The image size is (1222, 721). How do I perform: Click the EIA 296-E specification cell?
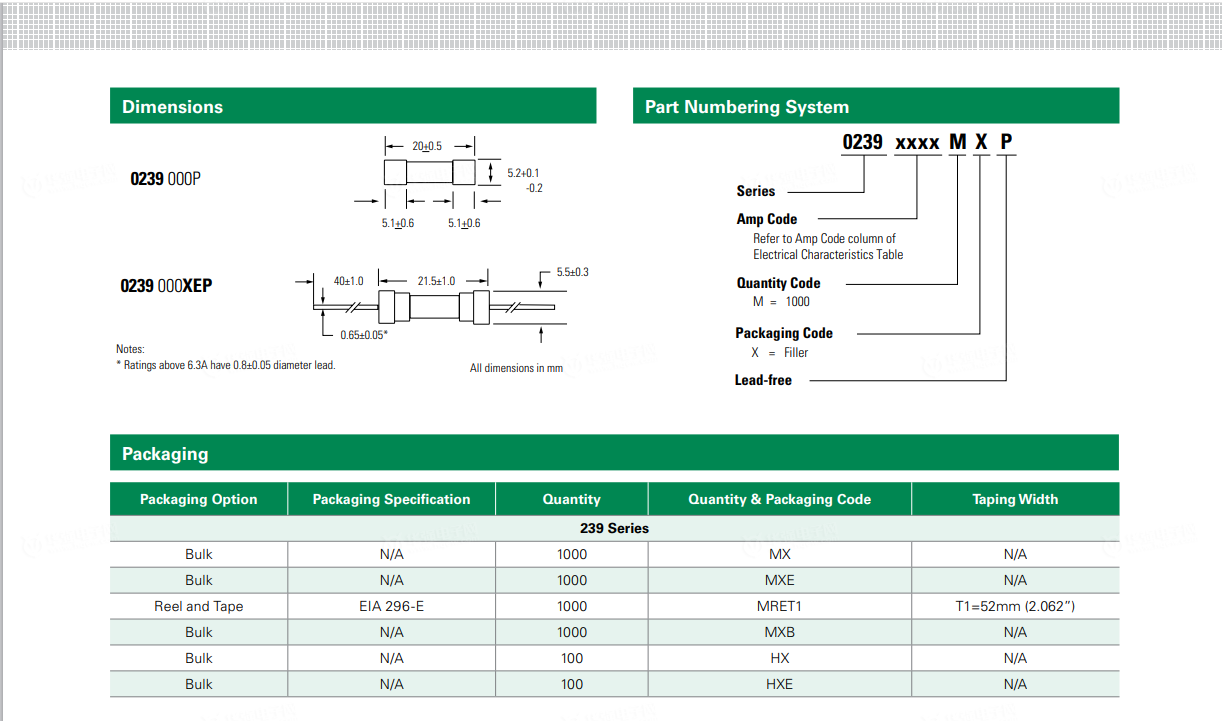[x=391, y=606]
